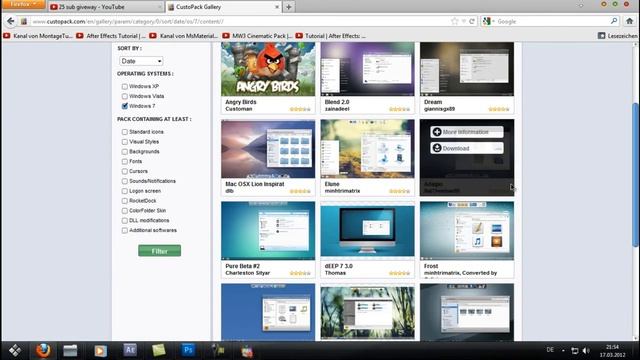640x360 pixels.
Task: Check the Additional softwares checkbox
Action: coord(124,231)
